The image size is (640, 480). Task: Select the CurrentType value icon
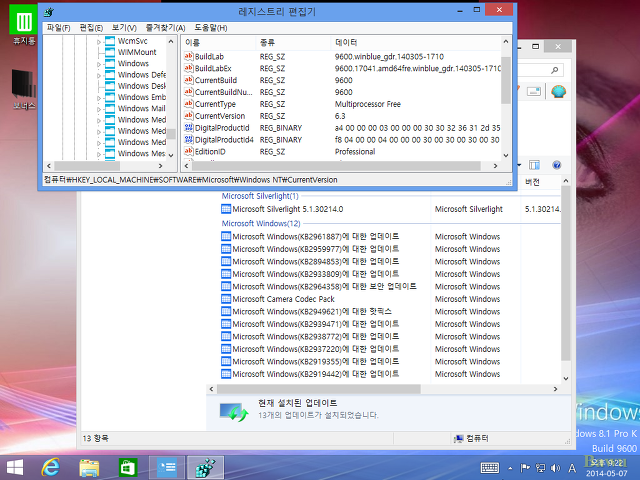tap(188, 104)
